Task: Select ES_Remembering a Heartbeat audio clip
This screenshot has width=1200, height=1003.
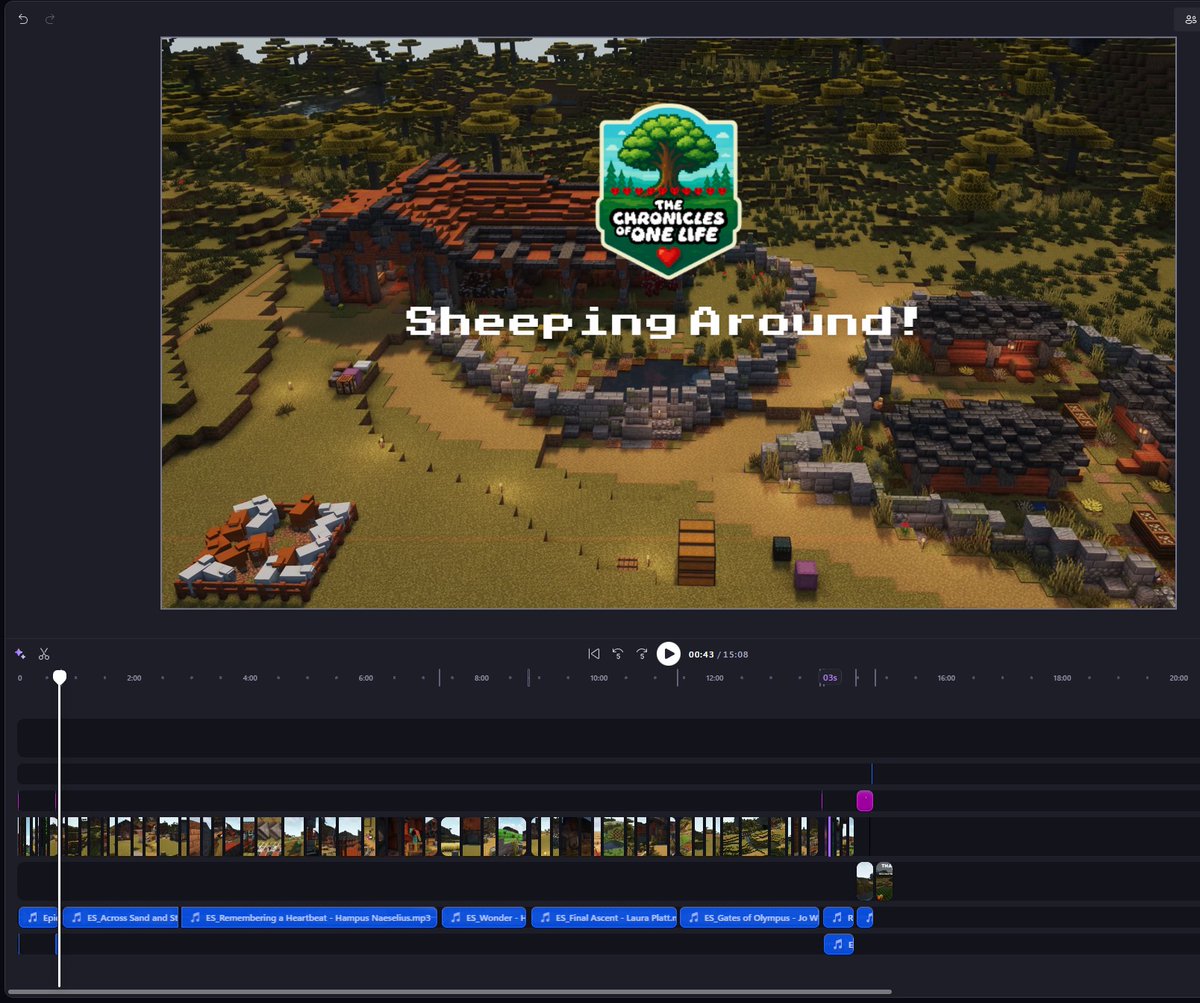Action: (309, 917)
